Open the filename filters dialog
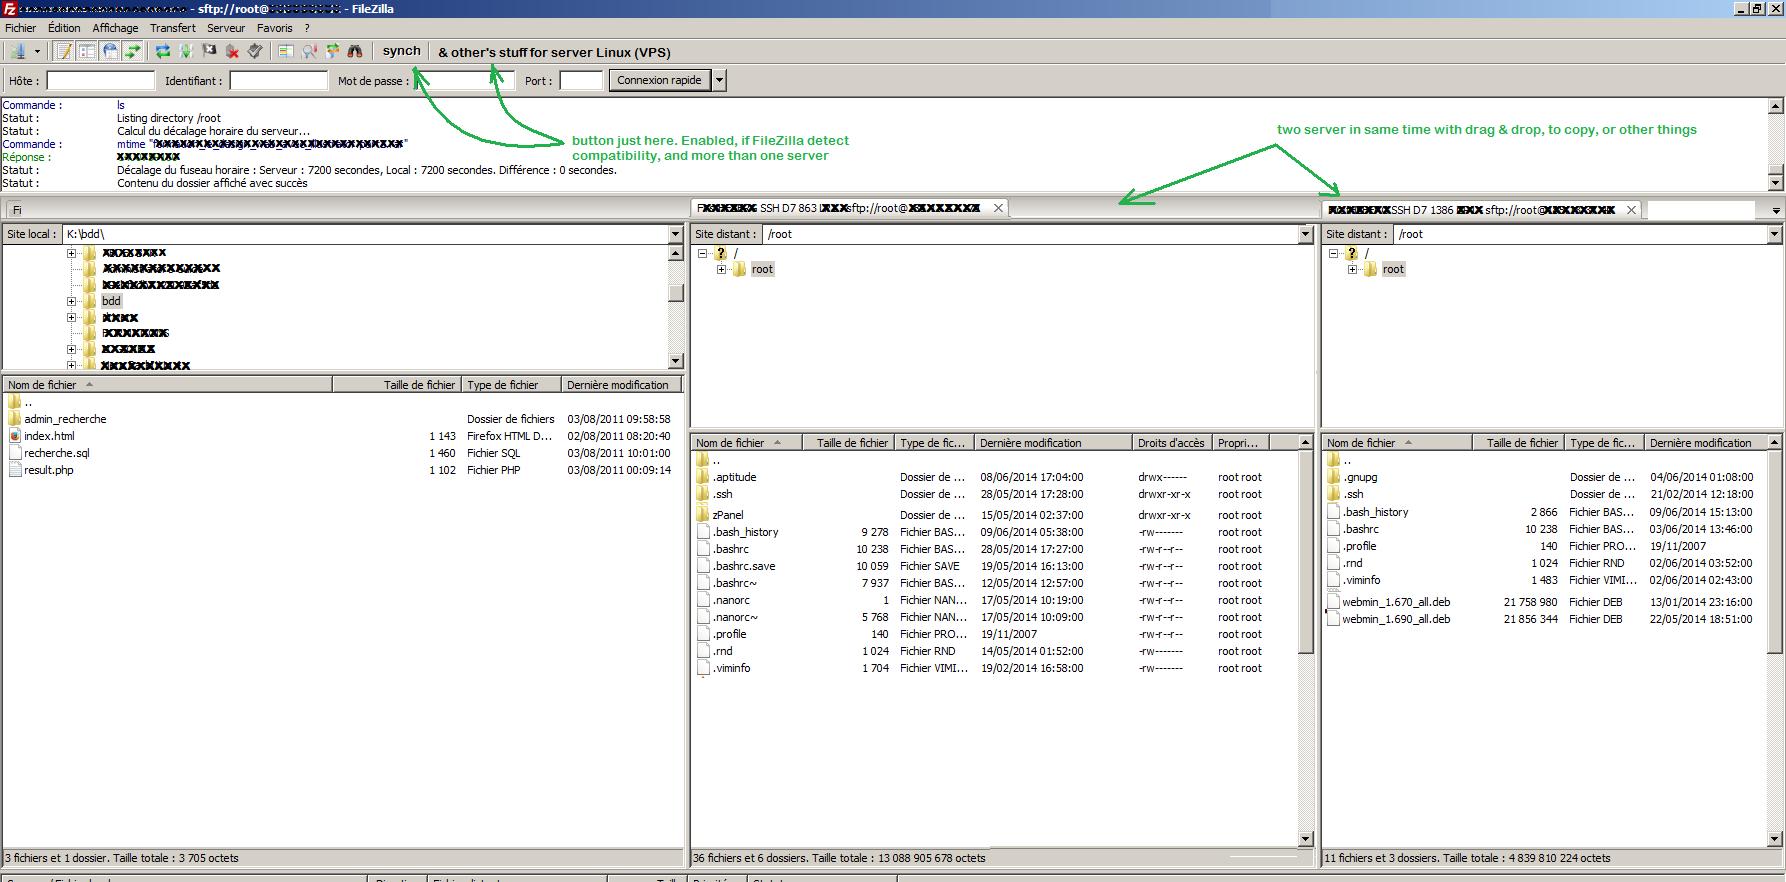The image size is (1786, 882). coord(286,51)
